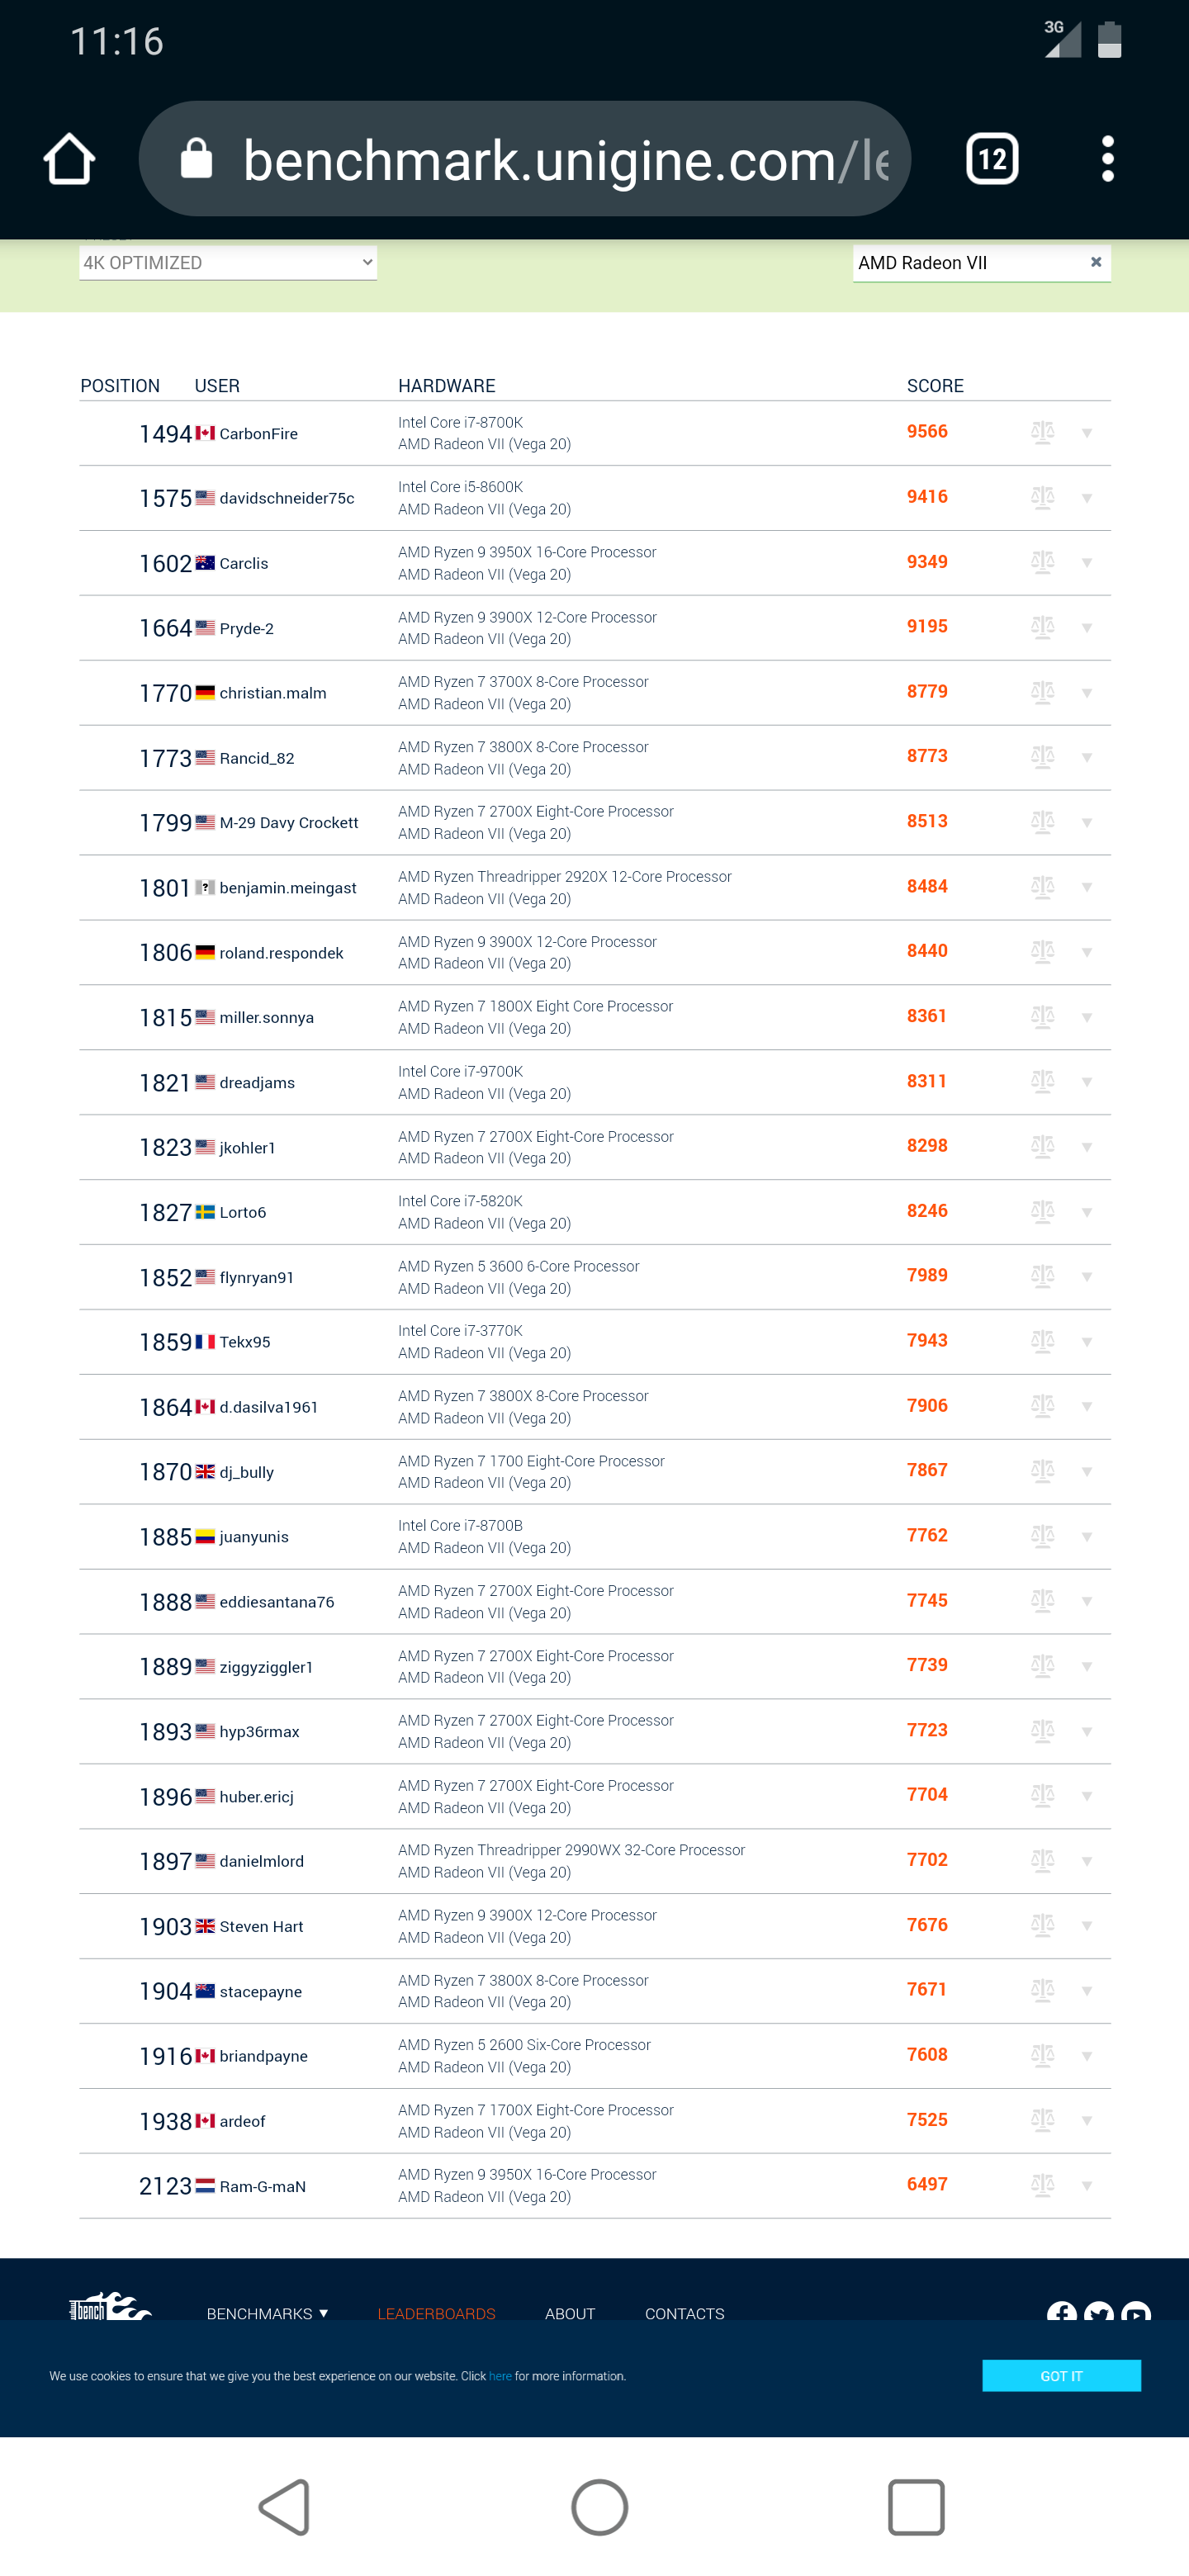Viewport: 1189px width, 2576px height.
Task: Open the tab switcher showing 12 tabs
Action: click(991, 159)
